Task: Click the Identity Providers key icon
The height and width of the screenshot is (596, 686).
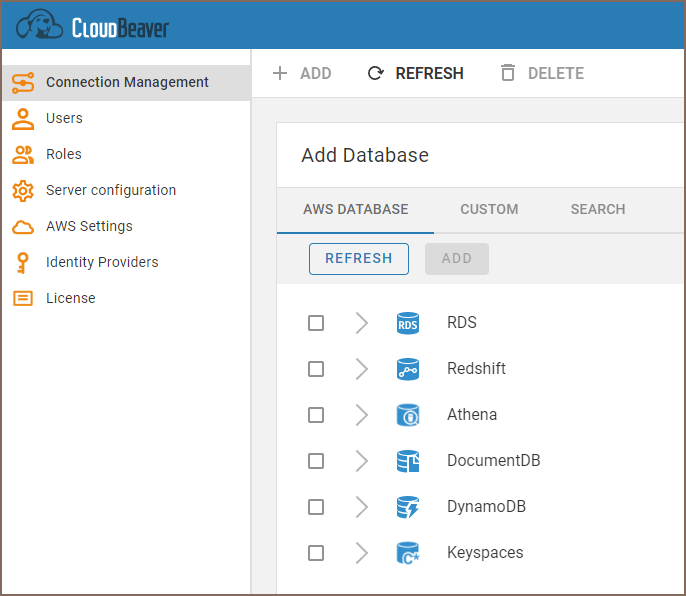Action: 22,262
